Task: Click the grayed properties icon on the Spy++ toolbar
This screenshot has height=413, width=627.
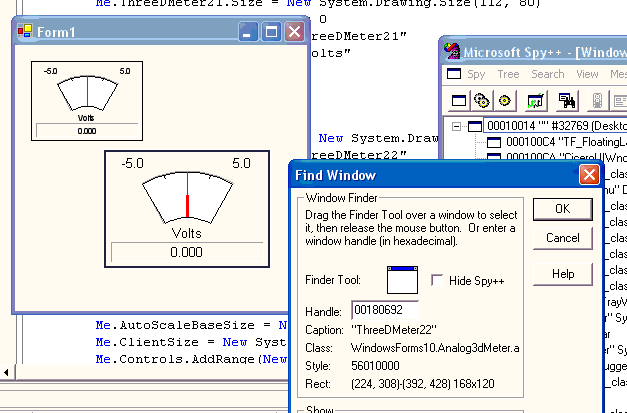Action: 619,101
